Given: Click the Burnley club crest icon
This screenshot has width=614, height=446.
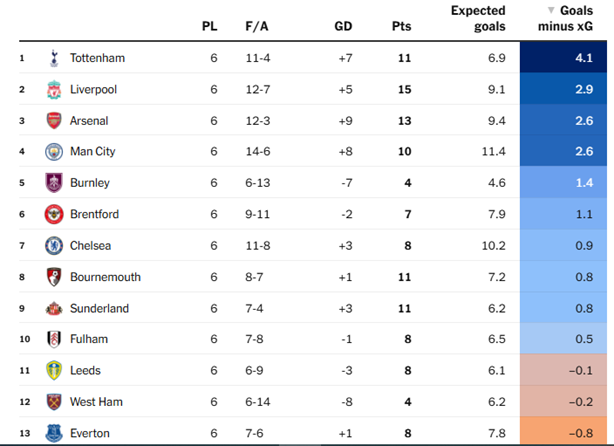Looking at the screenshot, I should click(53, 183).
